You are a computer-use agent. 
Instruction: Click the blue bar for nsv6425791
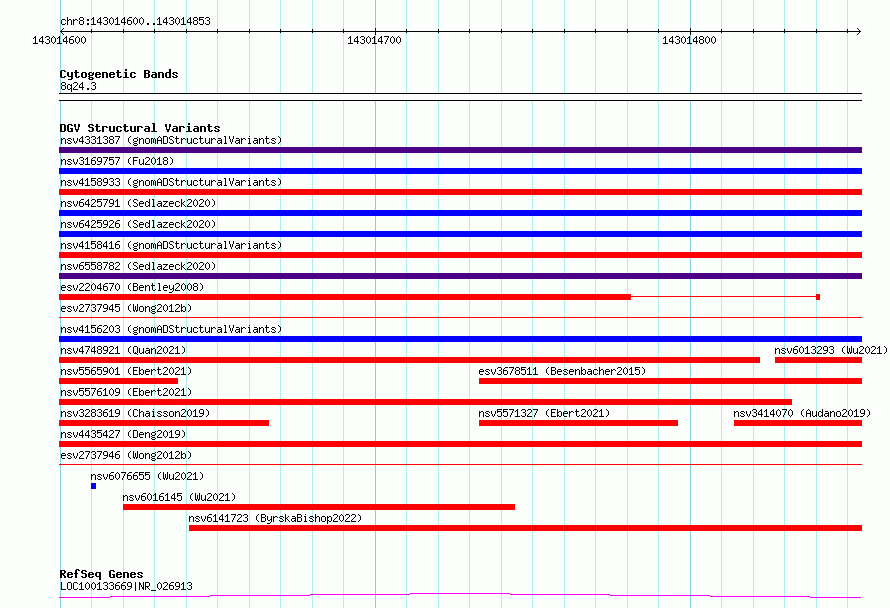(x=460, y=213)
